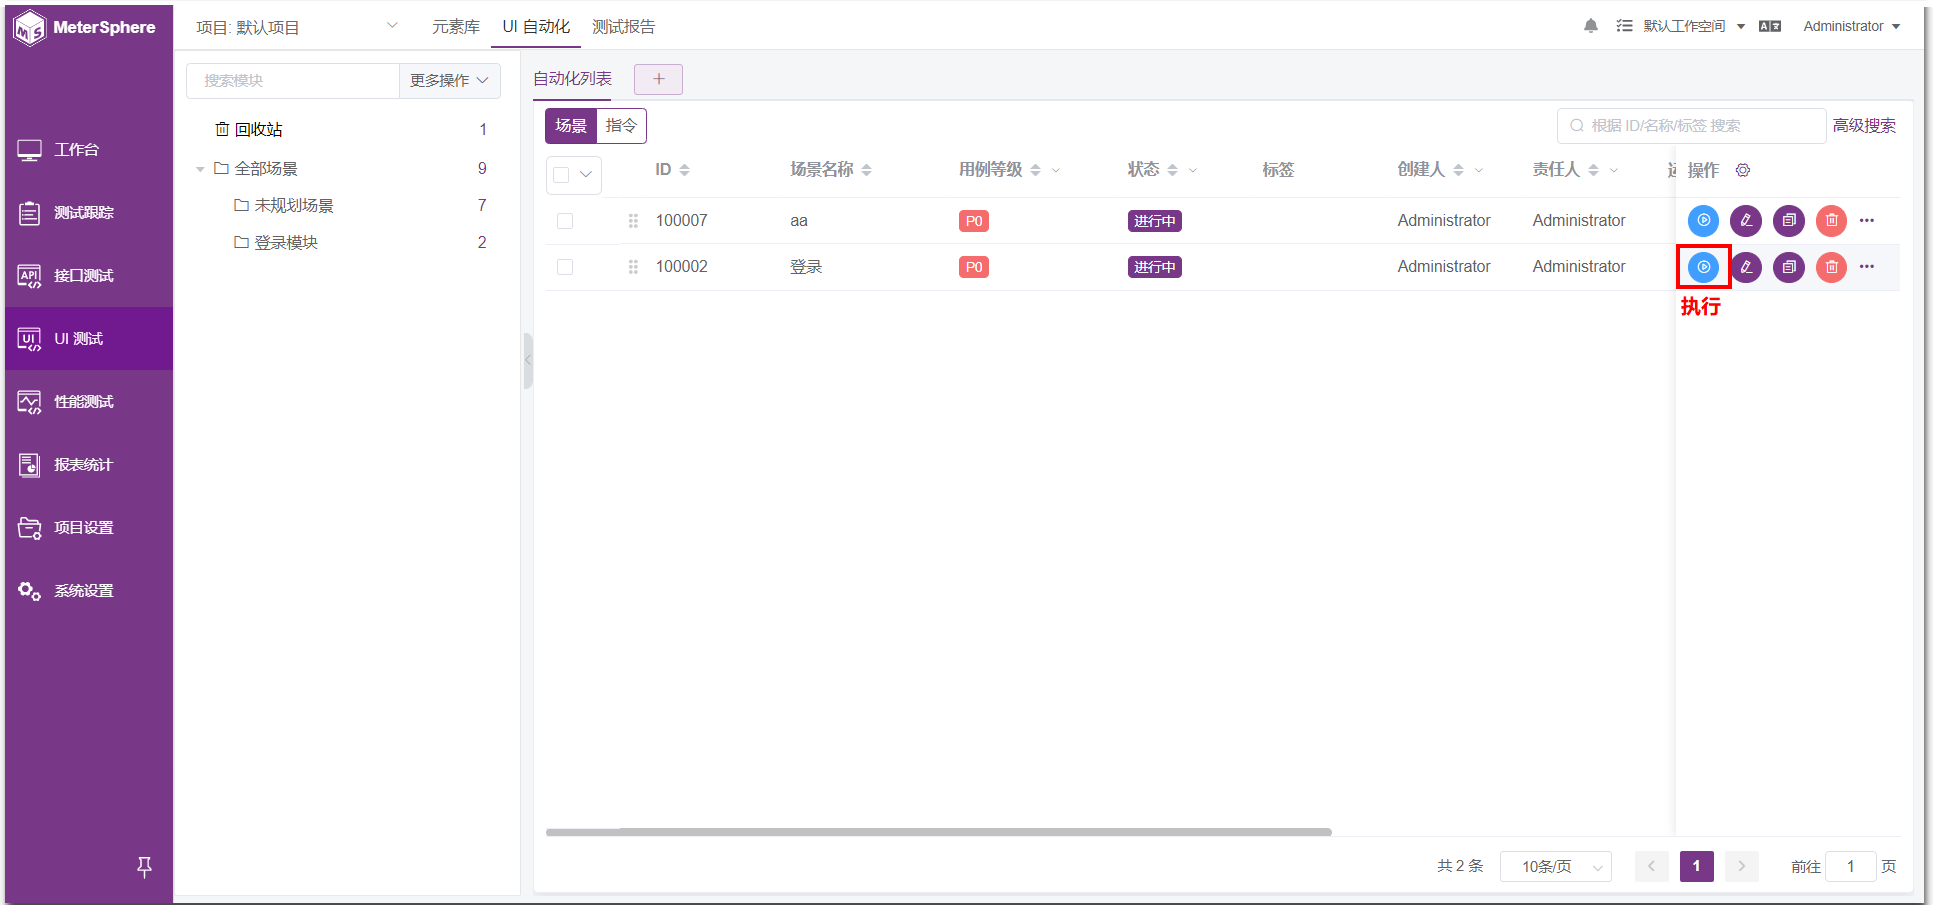Open the 默认工作空间 workspace dropdown
1933x912 pixels.
[1694, 26]
